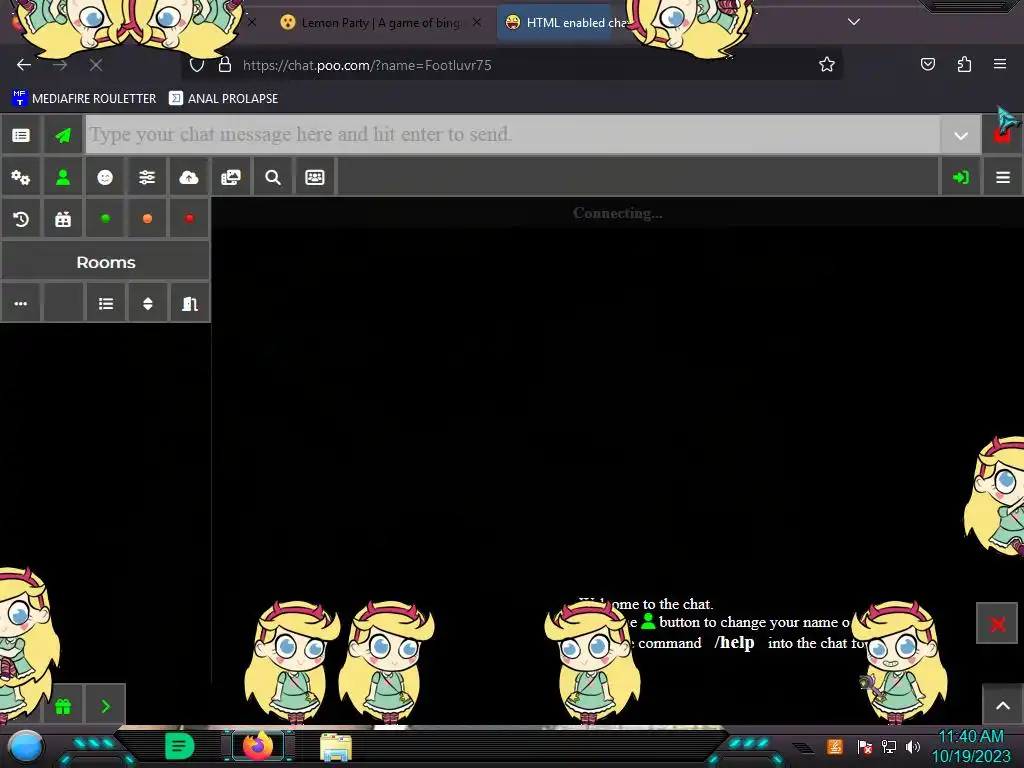The height and width of the screenshot is (768, 1024).
Task: Expand the green chevron beside gift
Action: pos(106,706)
